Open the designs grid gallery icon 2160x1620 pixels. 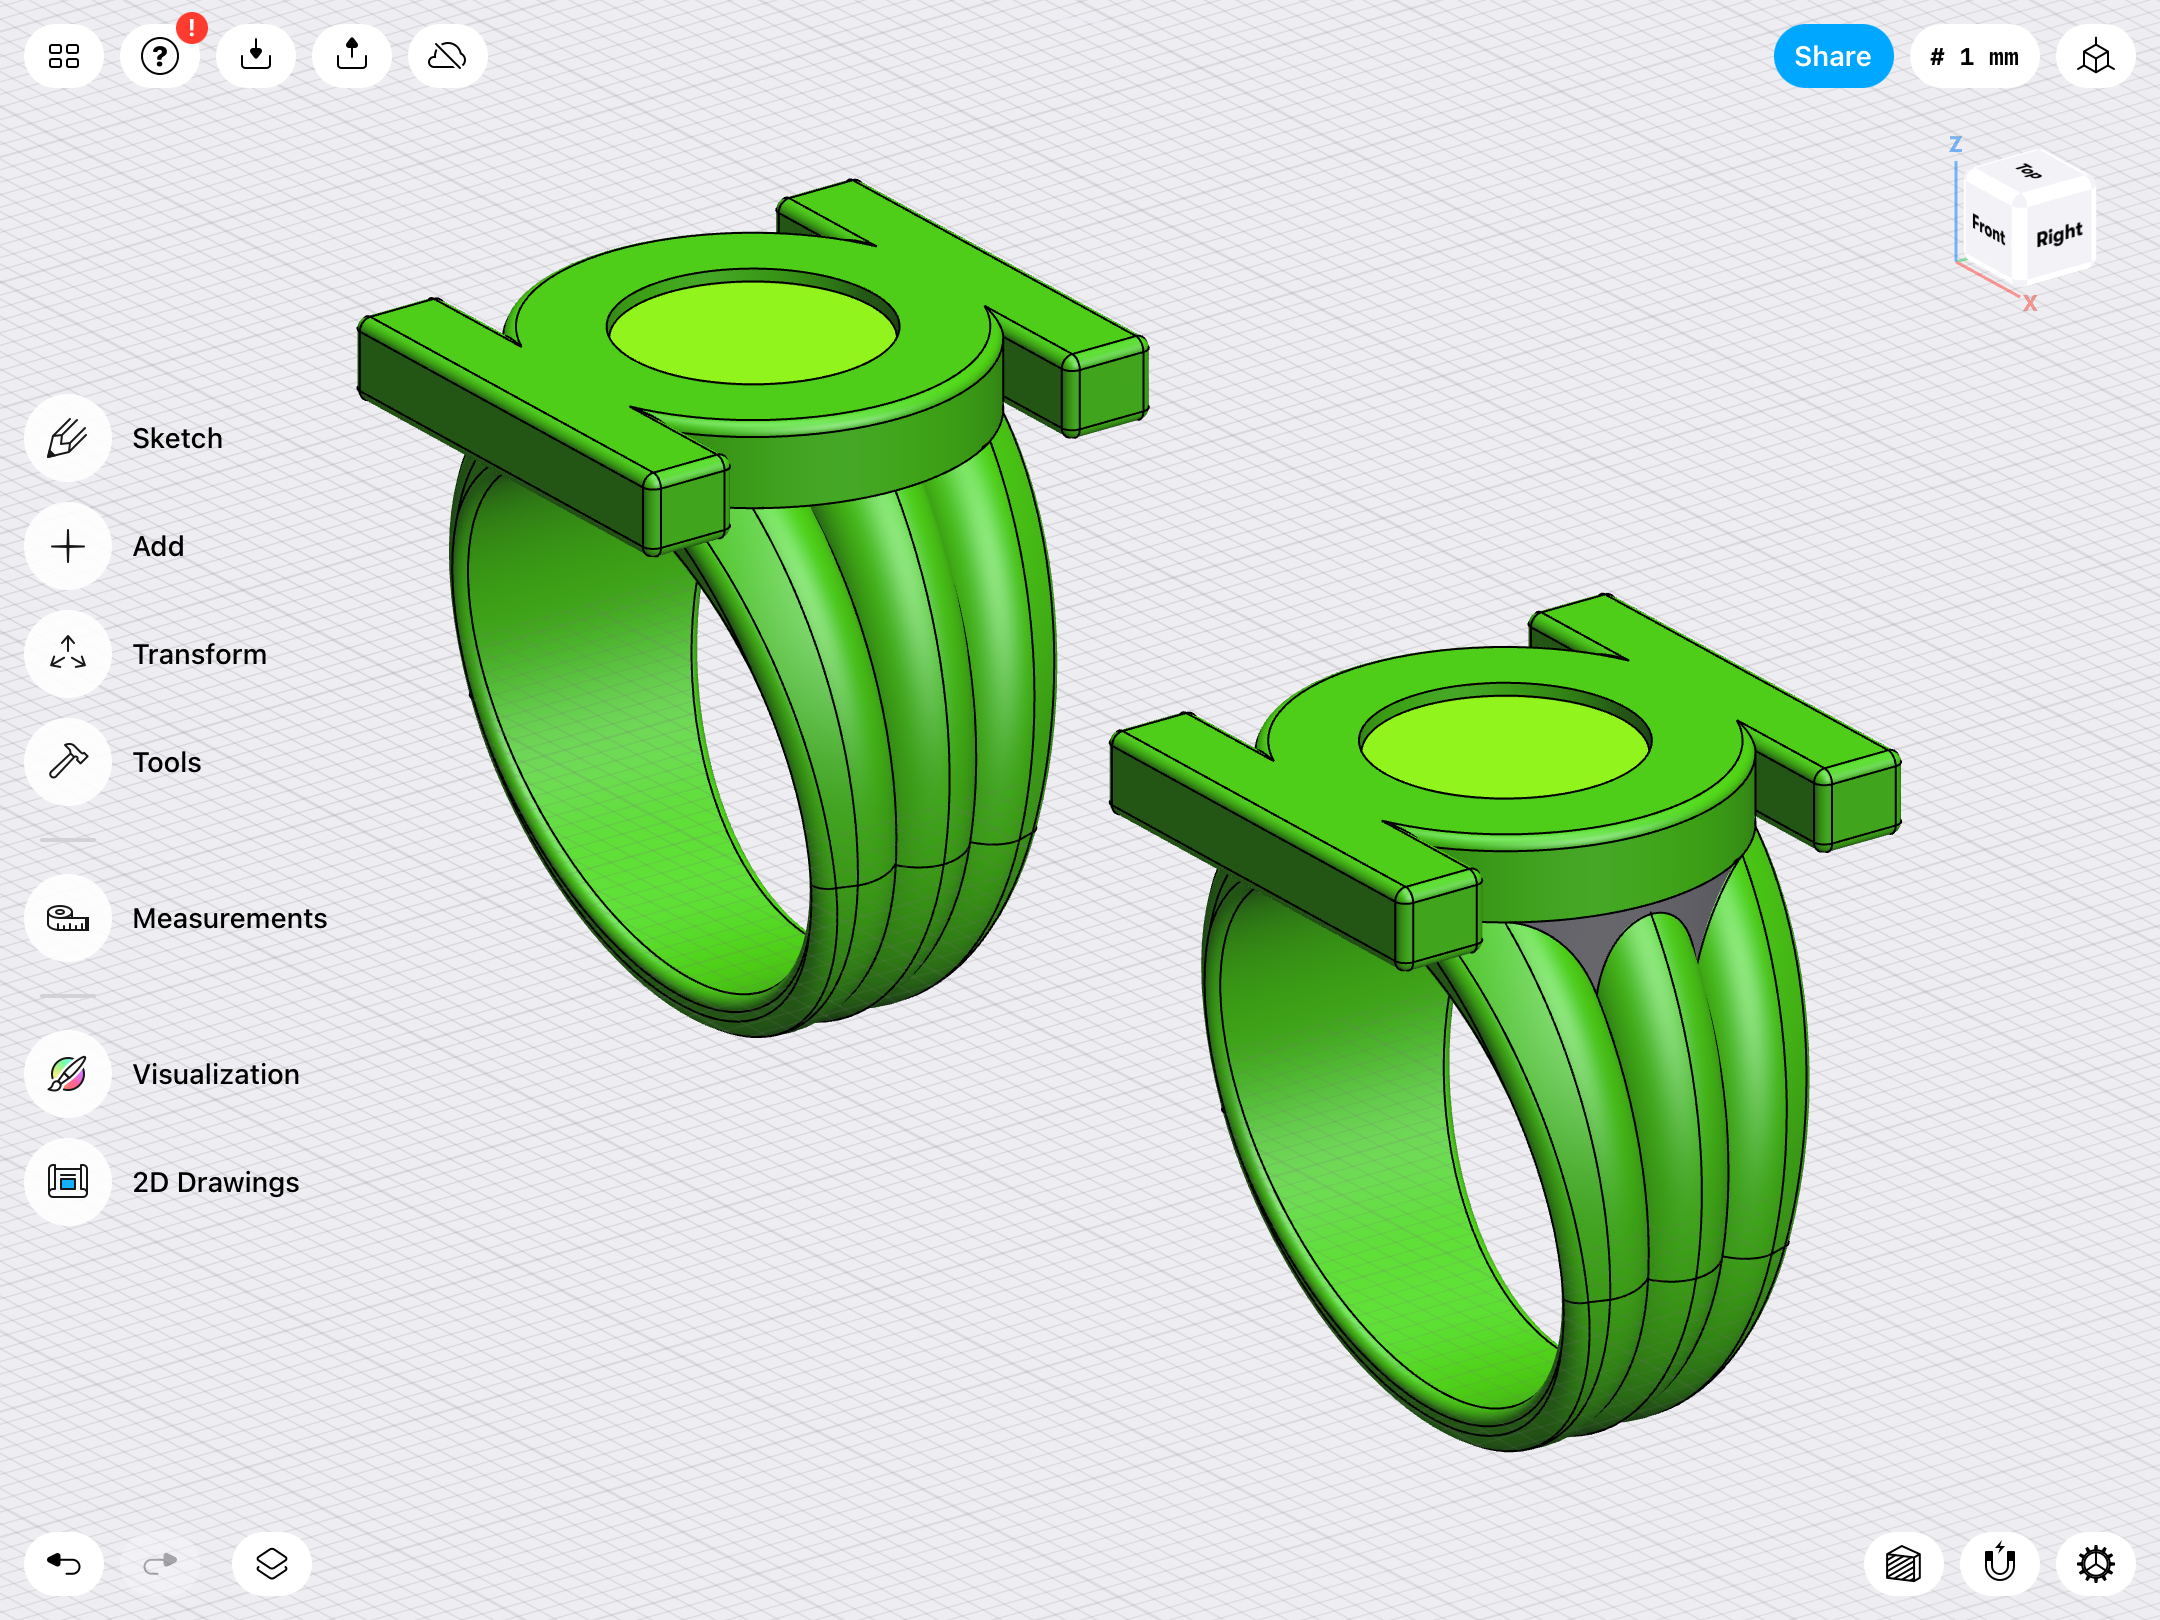64,56
